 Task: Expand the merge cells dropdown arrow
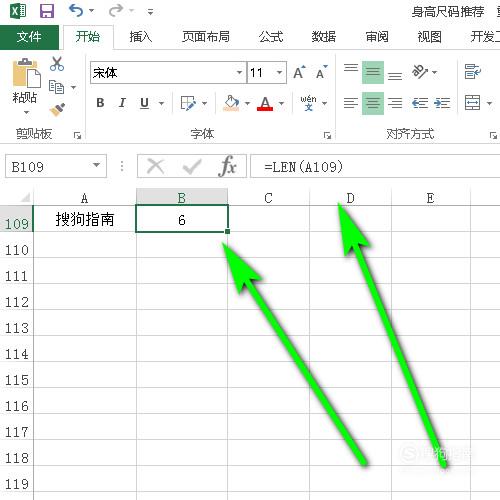pos(489,103)
